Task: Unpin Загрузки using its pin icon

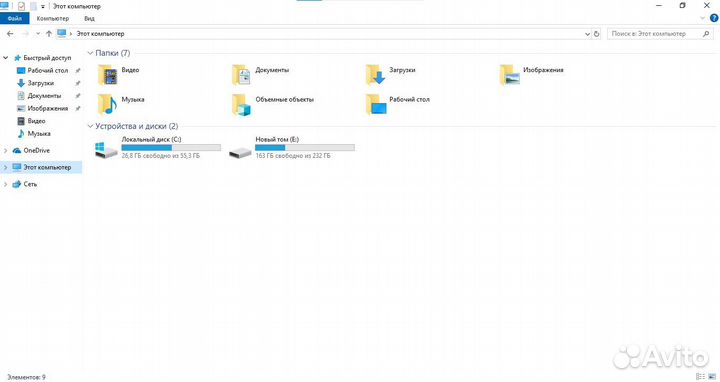Action: pyautogui.click(x=78, y=83)
